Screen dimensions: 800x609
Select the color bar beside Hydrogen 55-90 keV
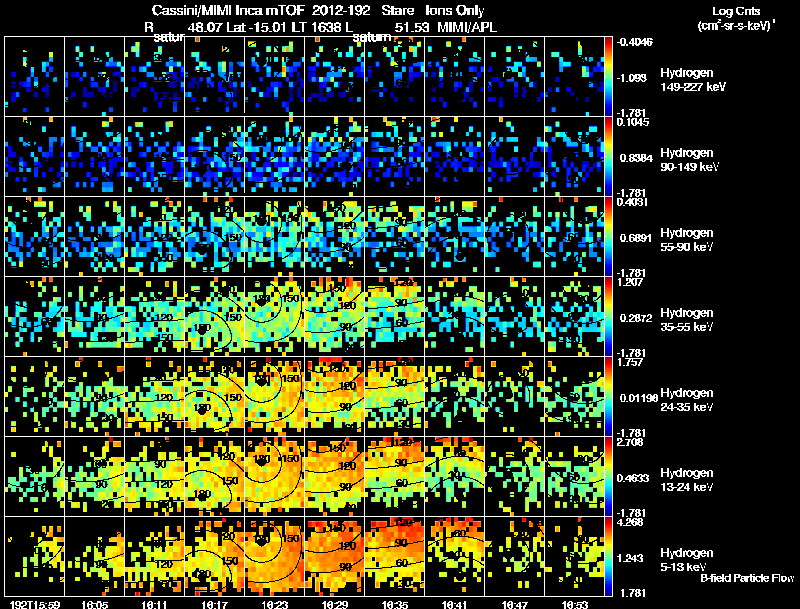[x=608, y=237]
